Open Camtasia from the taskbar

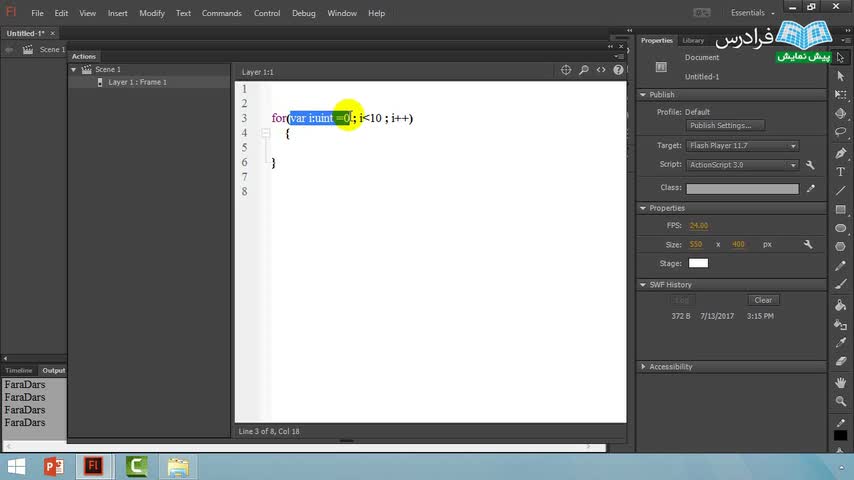point(136,466)
